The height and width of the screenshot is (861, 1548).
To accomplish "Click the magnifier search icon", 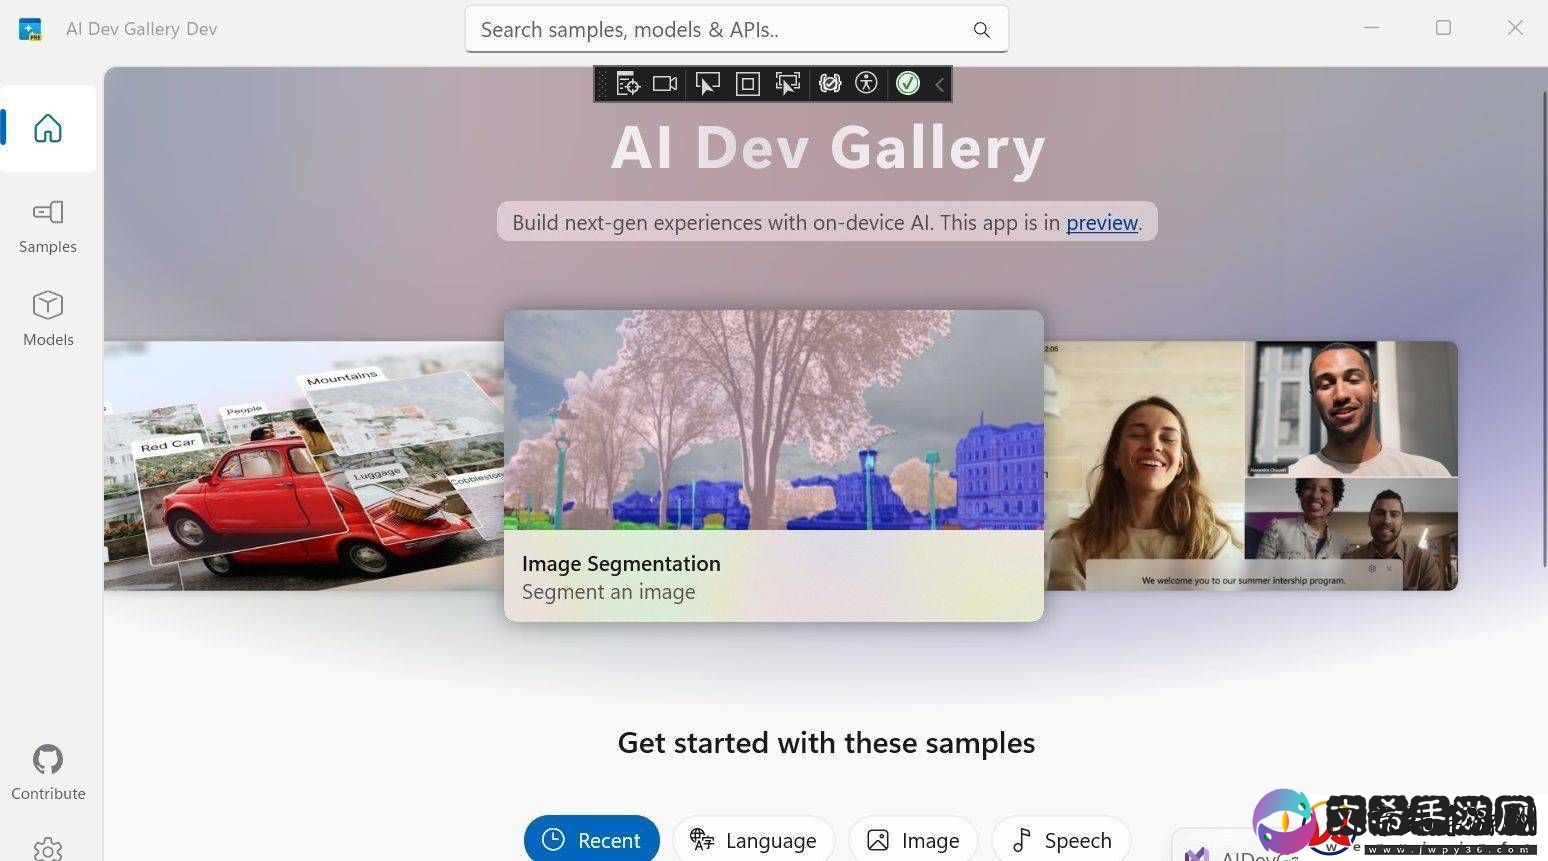I will 982,30.
